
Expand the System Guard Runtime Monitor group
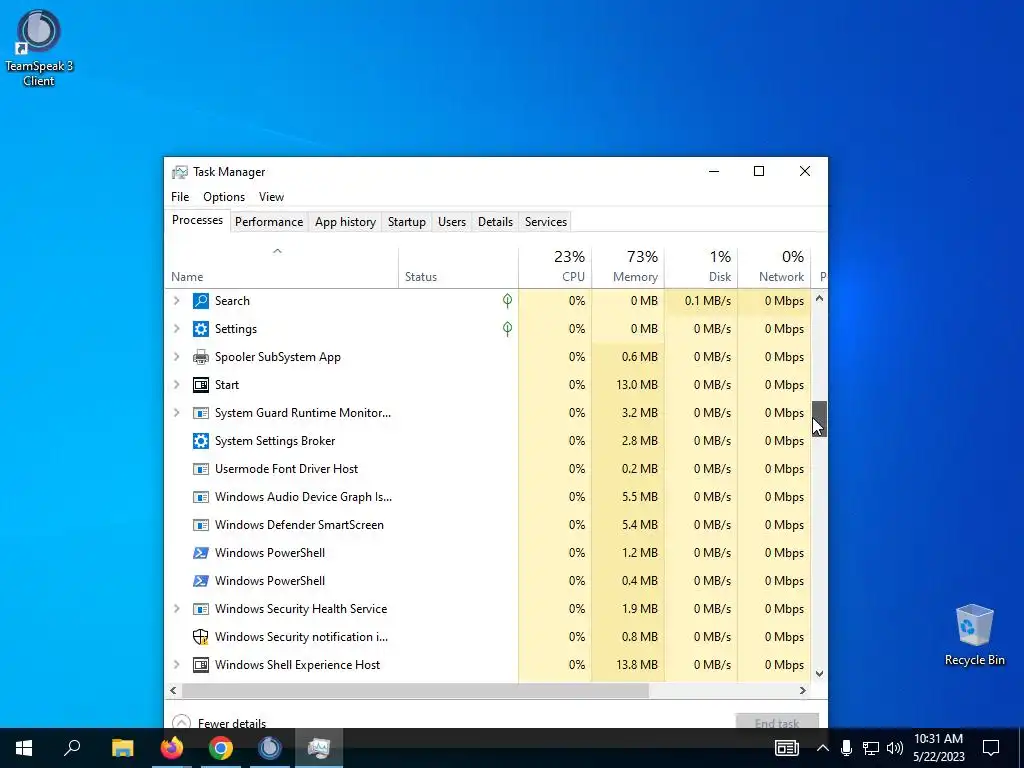[x=176, y=413]
